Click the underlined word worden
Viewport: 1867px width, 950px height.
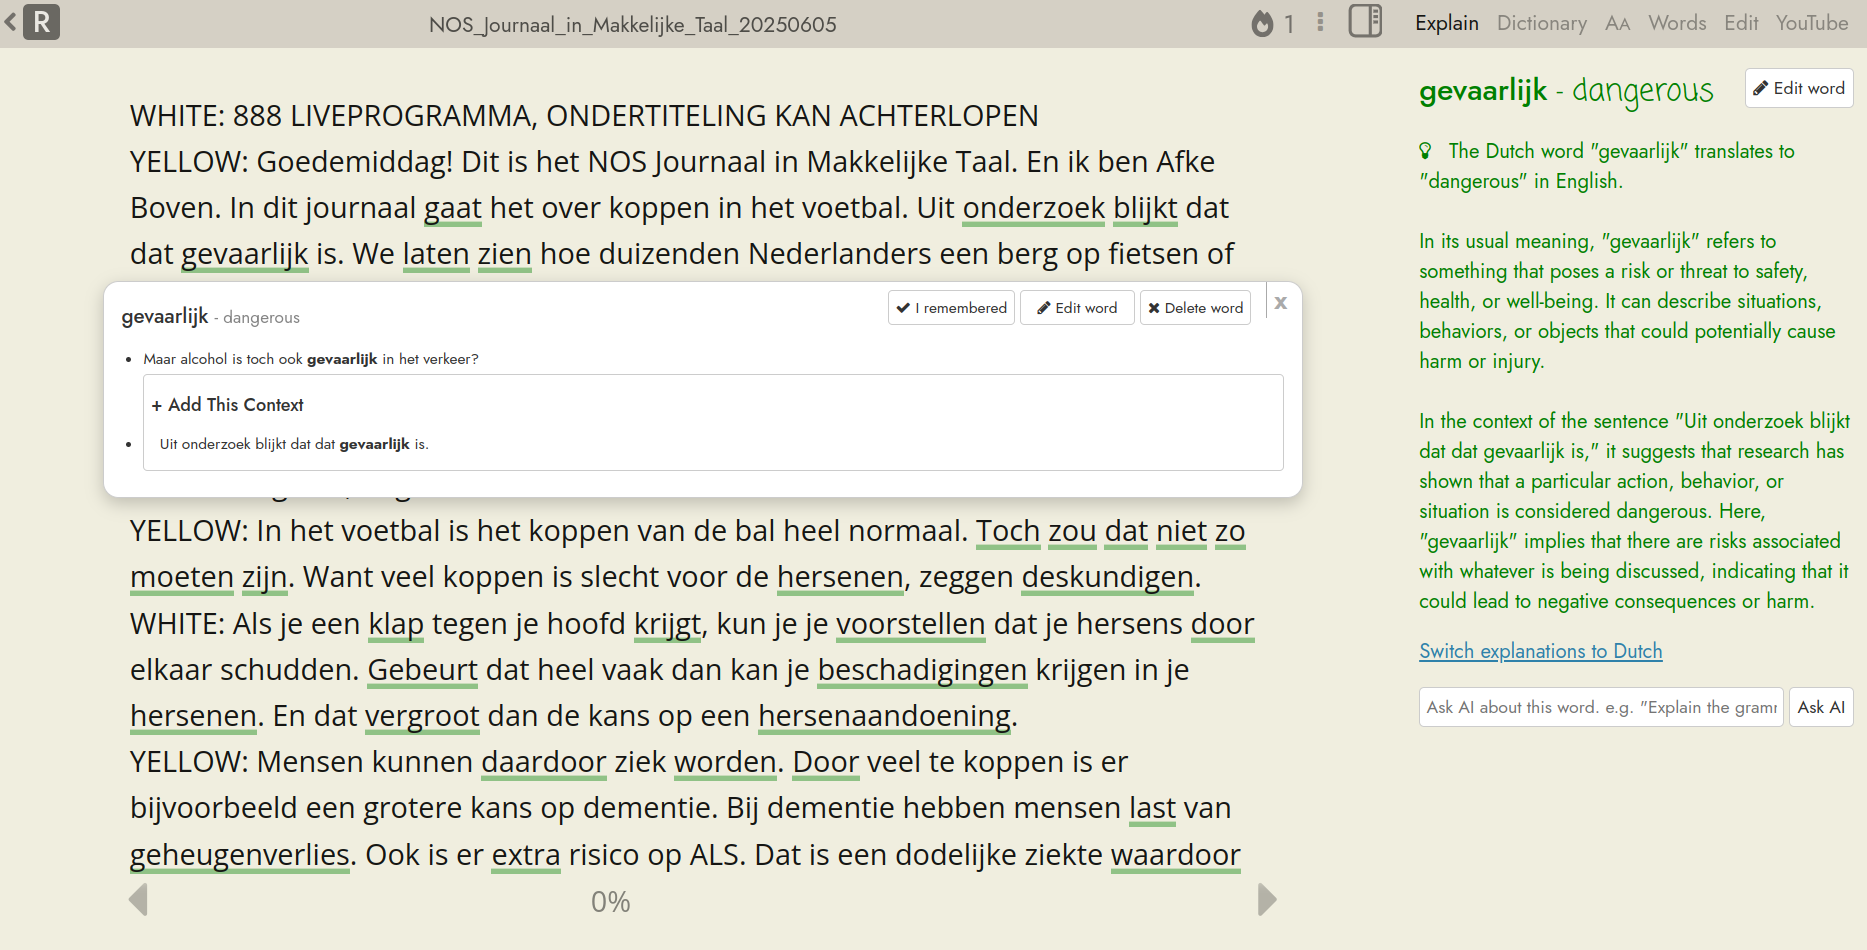coord(725,762)
